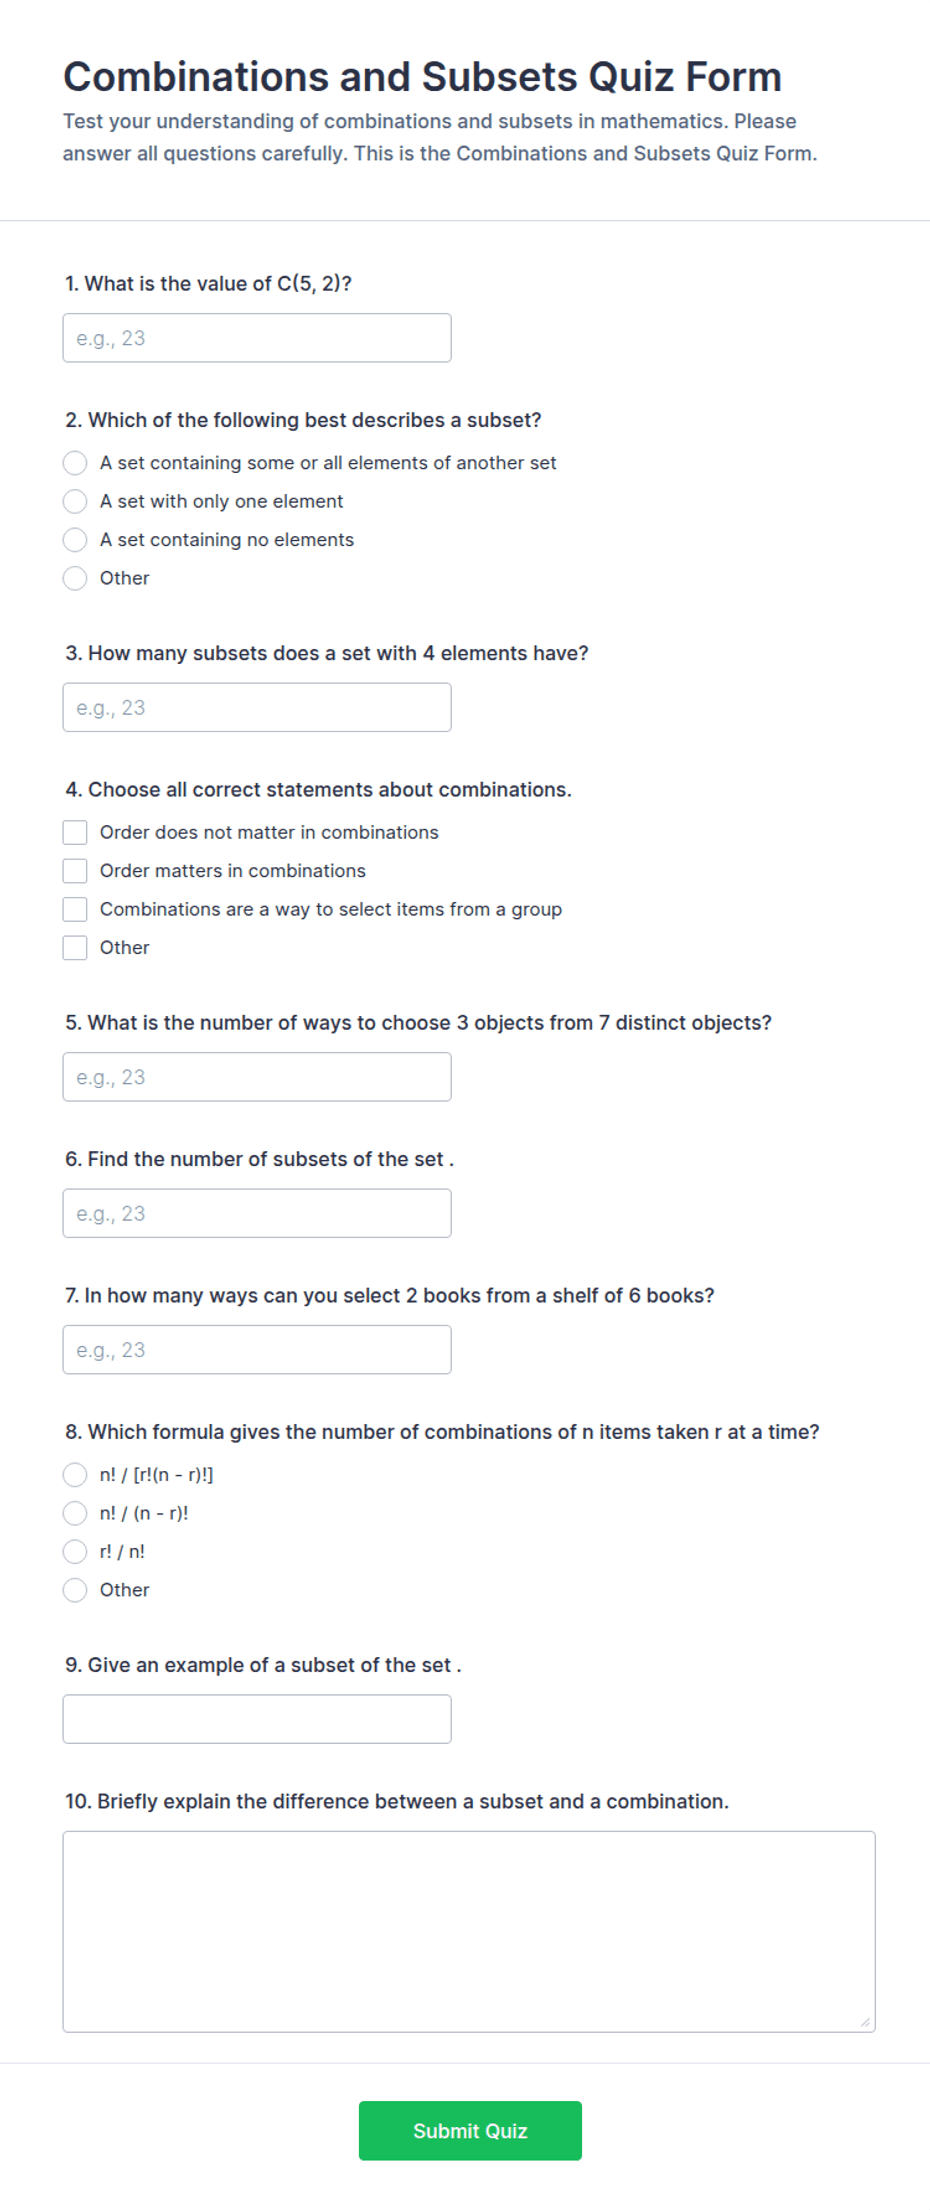The image size is (930, 2210).
Task: Select 'A set containing some or all elements' option
Action: click(x=75, y=463)
